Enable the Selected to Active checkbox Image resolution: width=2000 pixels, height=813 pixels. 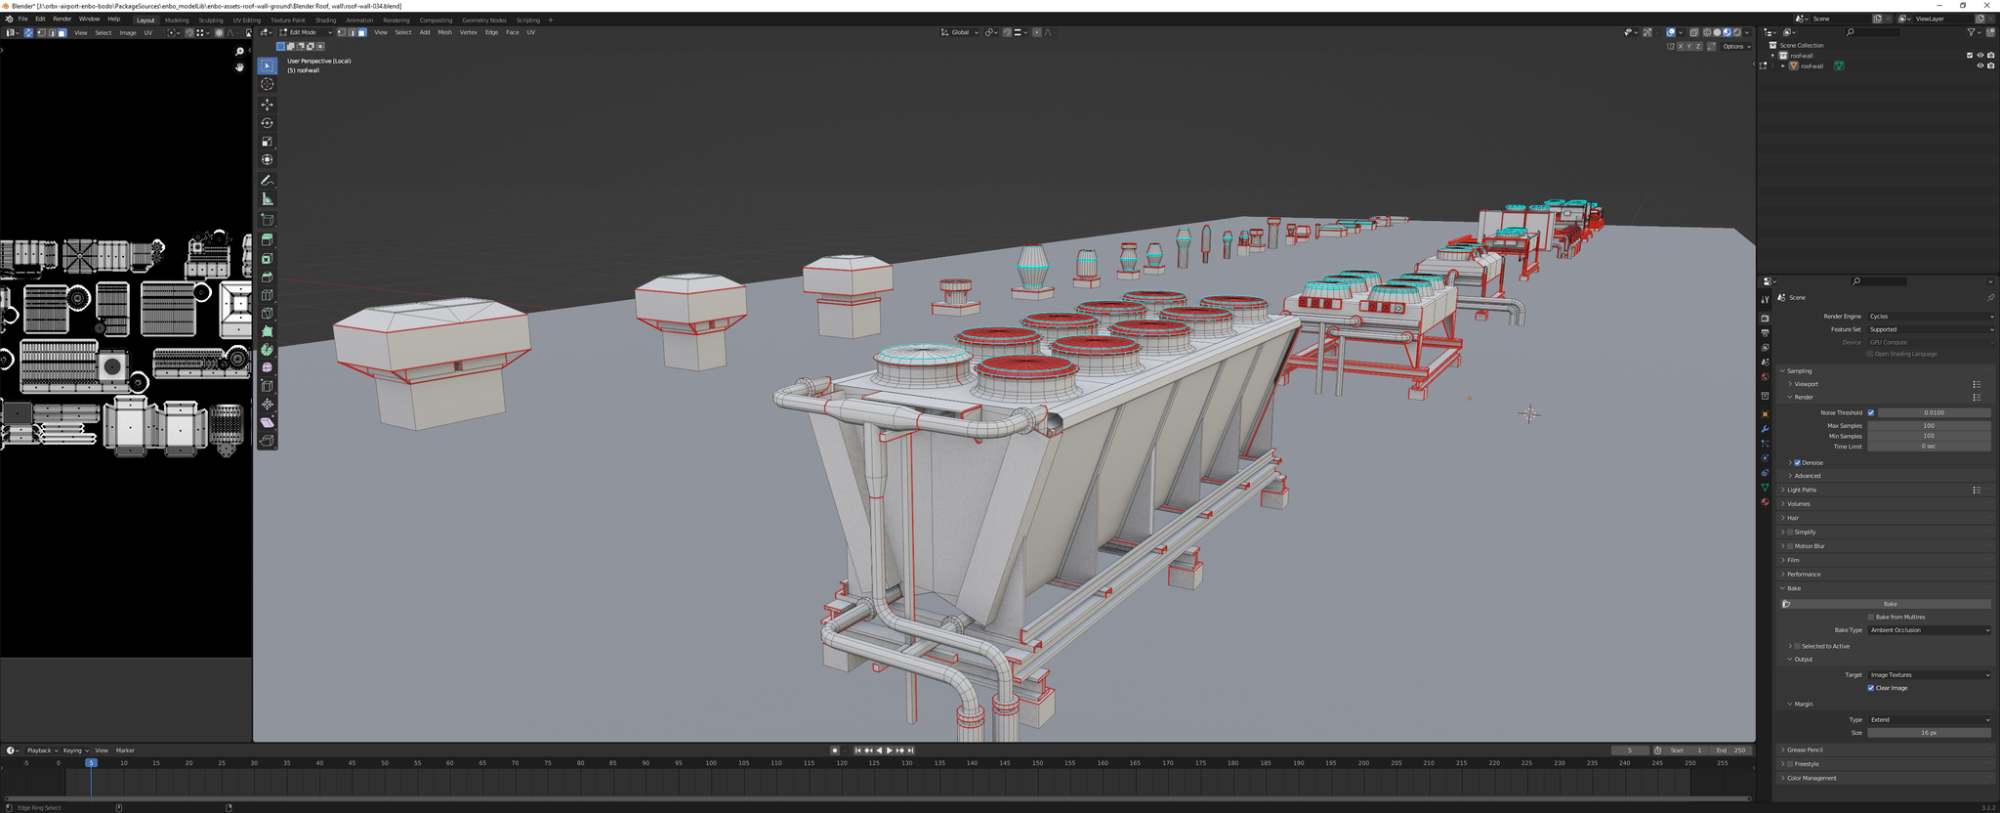click(x=1797, y=646)
